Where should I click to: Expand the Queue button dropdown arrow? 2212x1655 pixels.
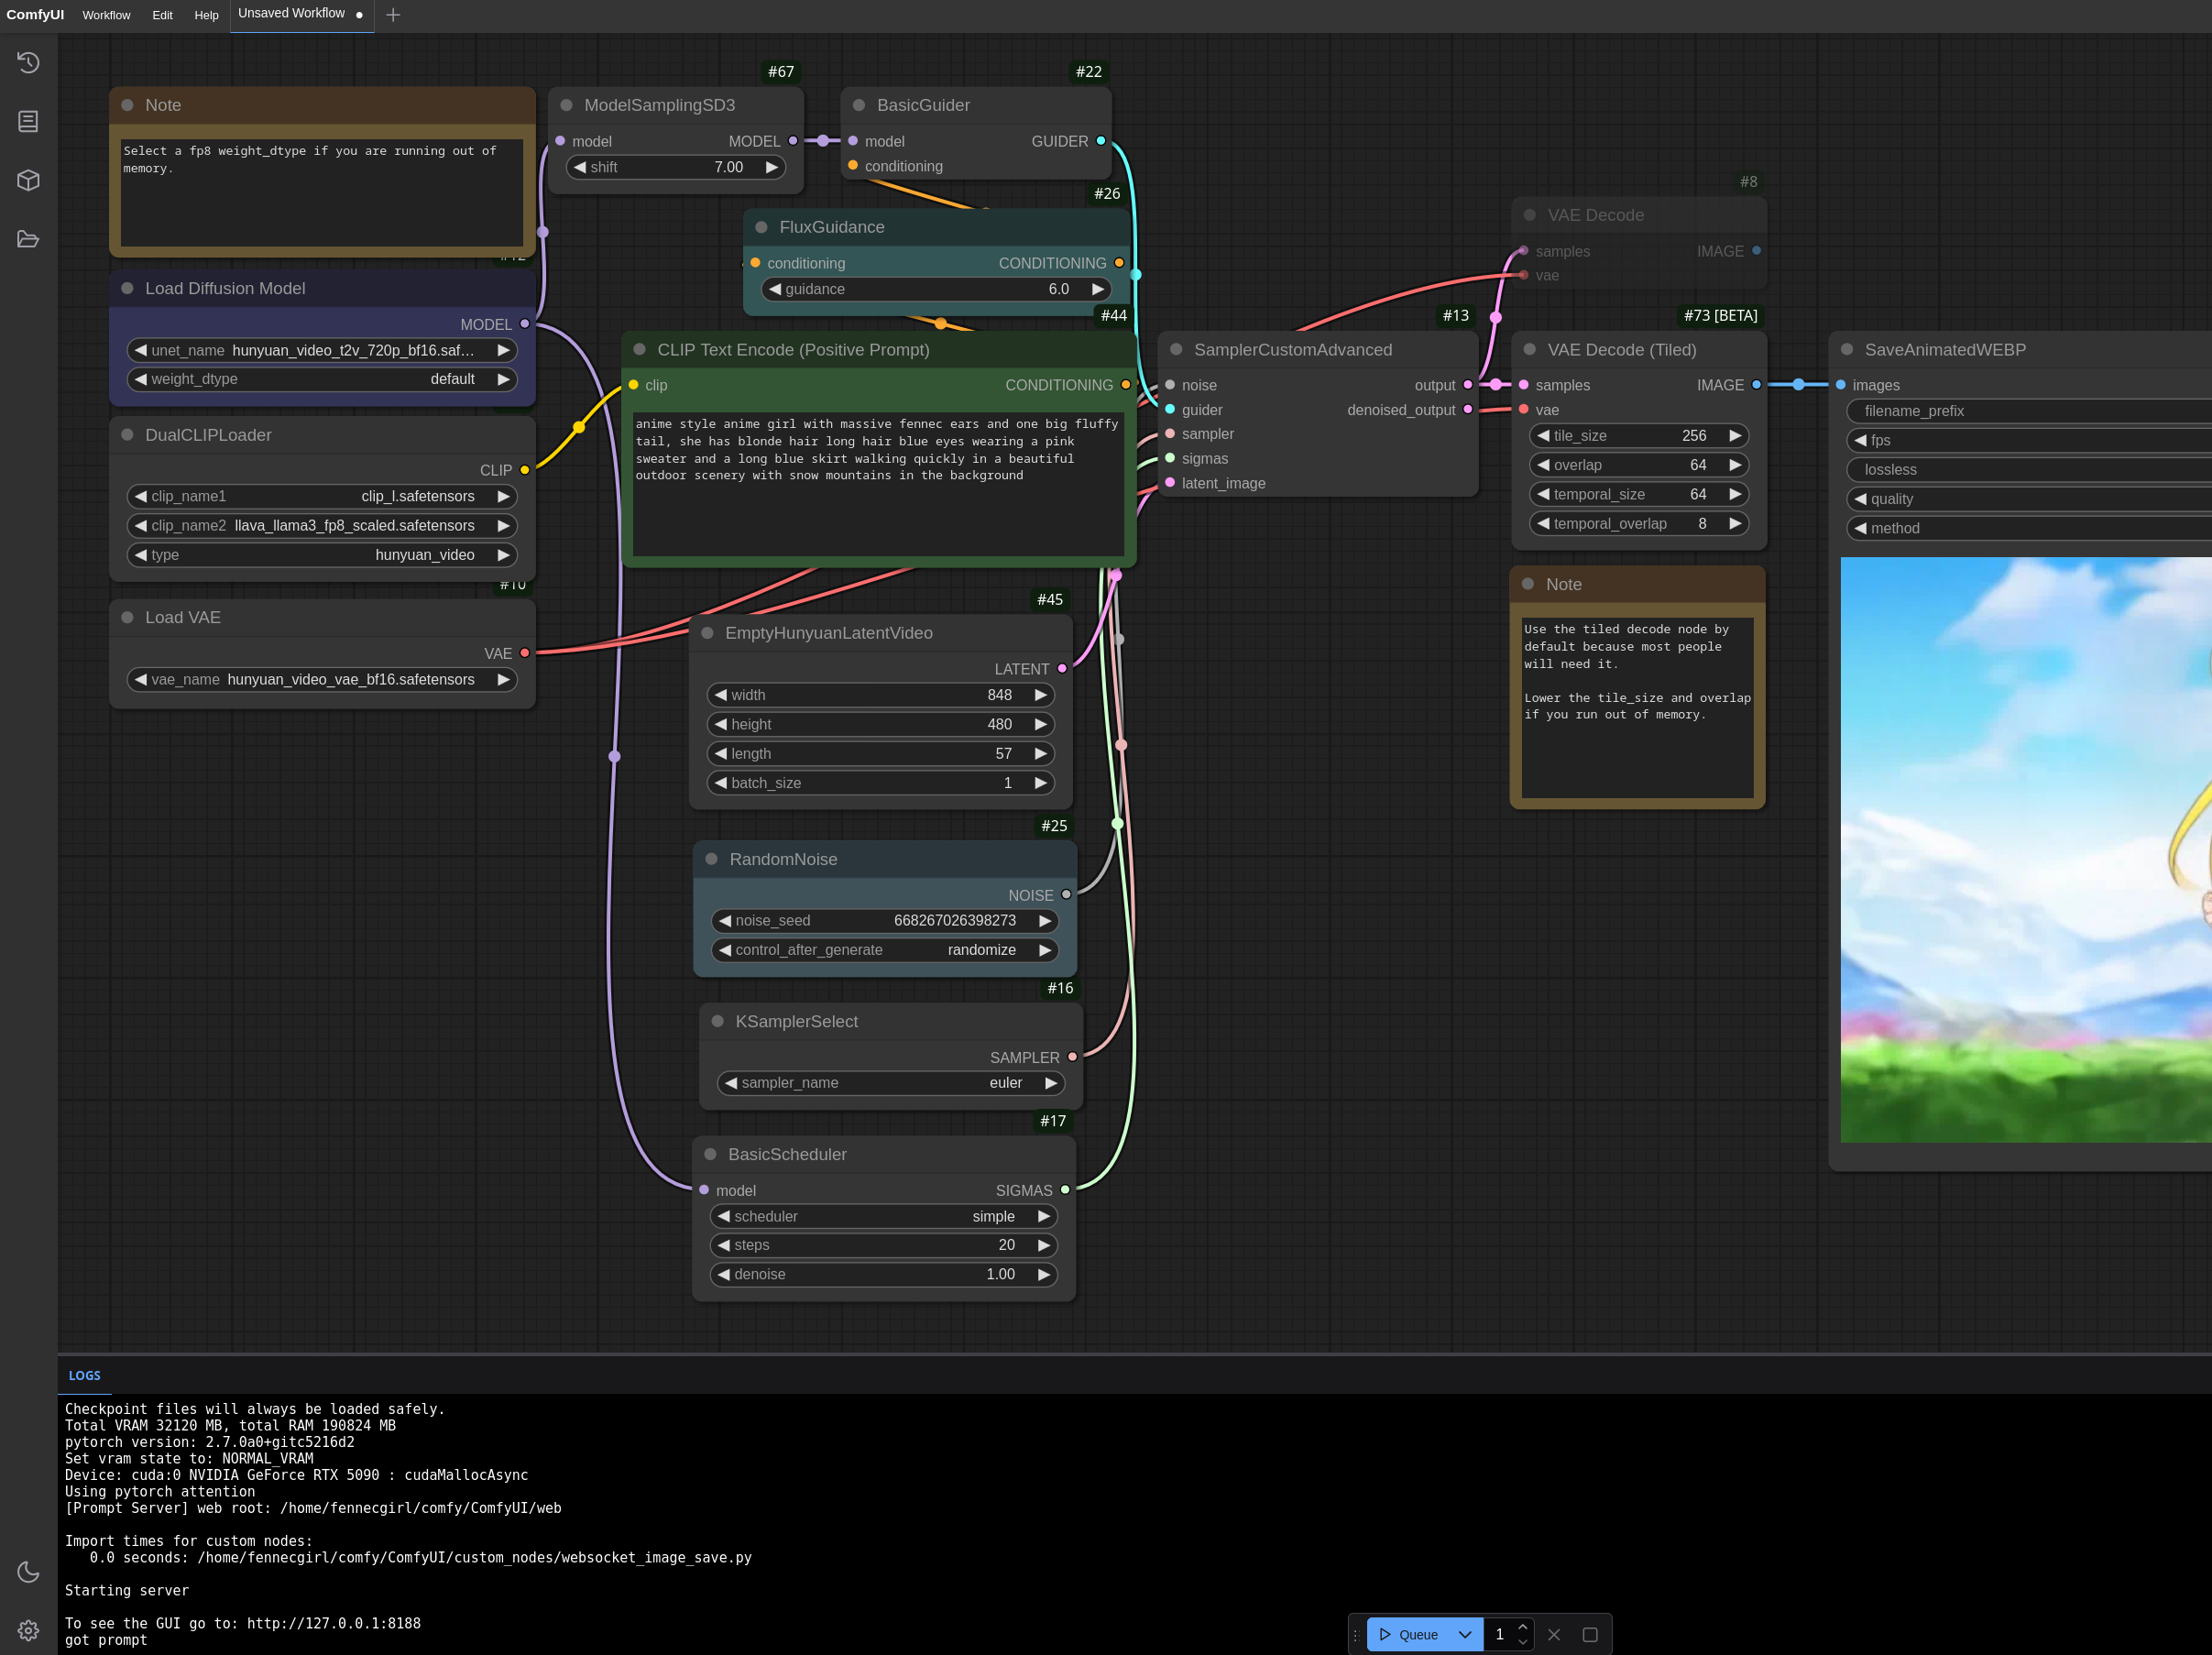pyautogui.click(x=1465, y=1634)
